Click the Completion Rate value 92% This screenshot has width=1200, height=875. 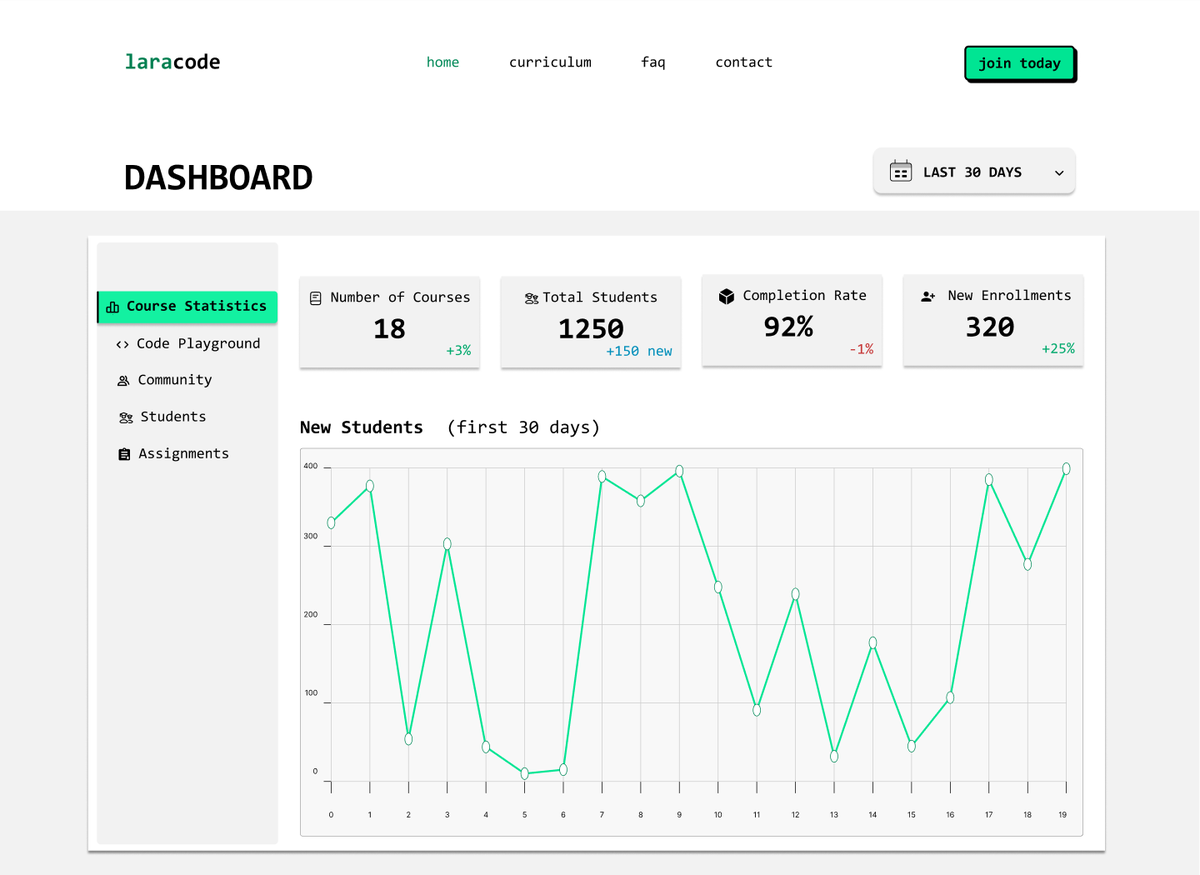coord(788,327)
